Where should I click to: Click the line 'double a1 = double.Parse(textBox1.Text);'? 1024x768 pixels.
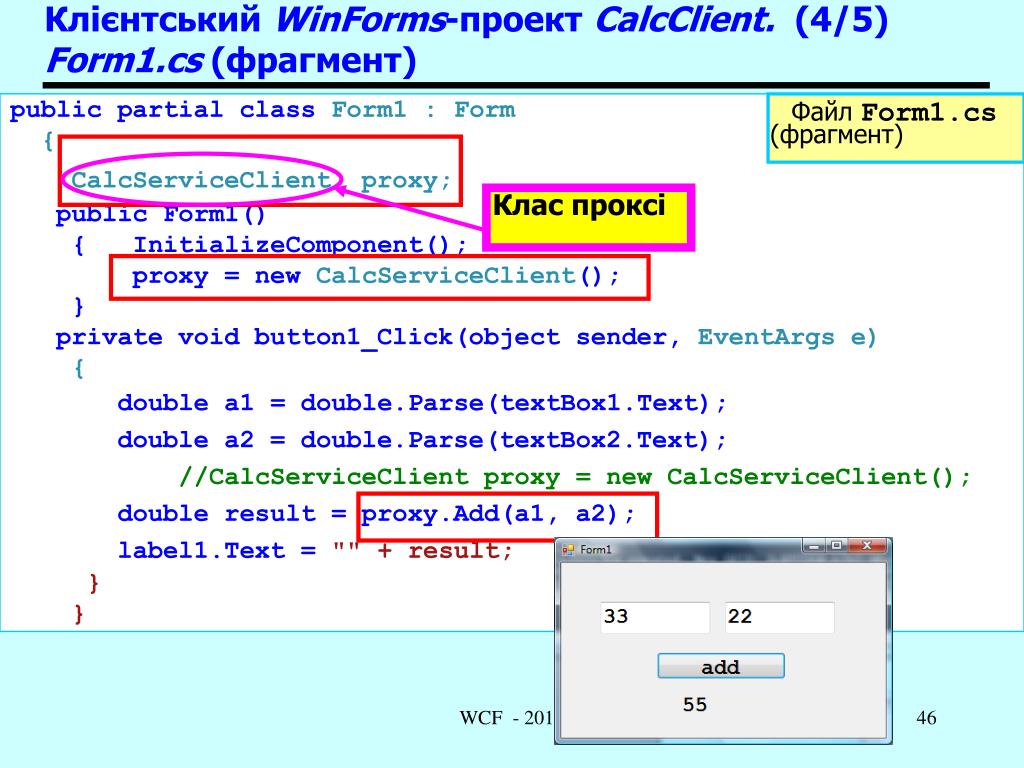[x=422, y=403]
